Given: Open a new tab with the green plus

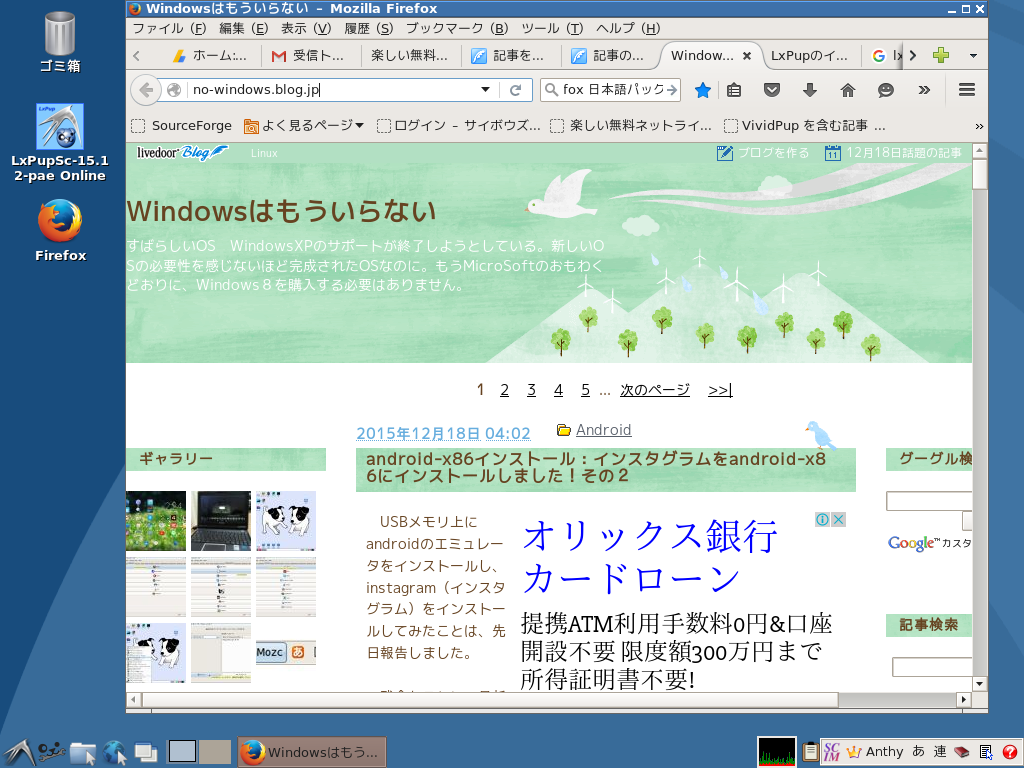Looking at the screenshot, I should 941,56.
